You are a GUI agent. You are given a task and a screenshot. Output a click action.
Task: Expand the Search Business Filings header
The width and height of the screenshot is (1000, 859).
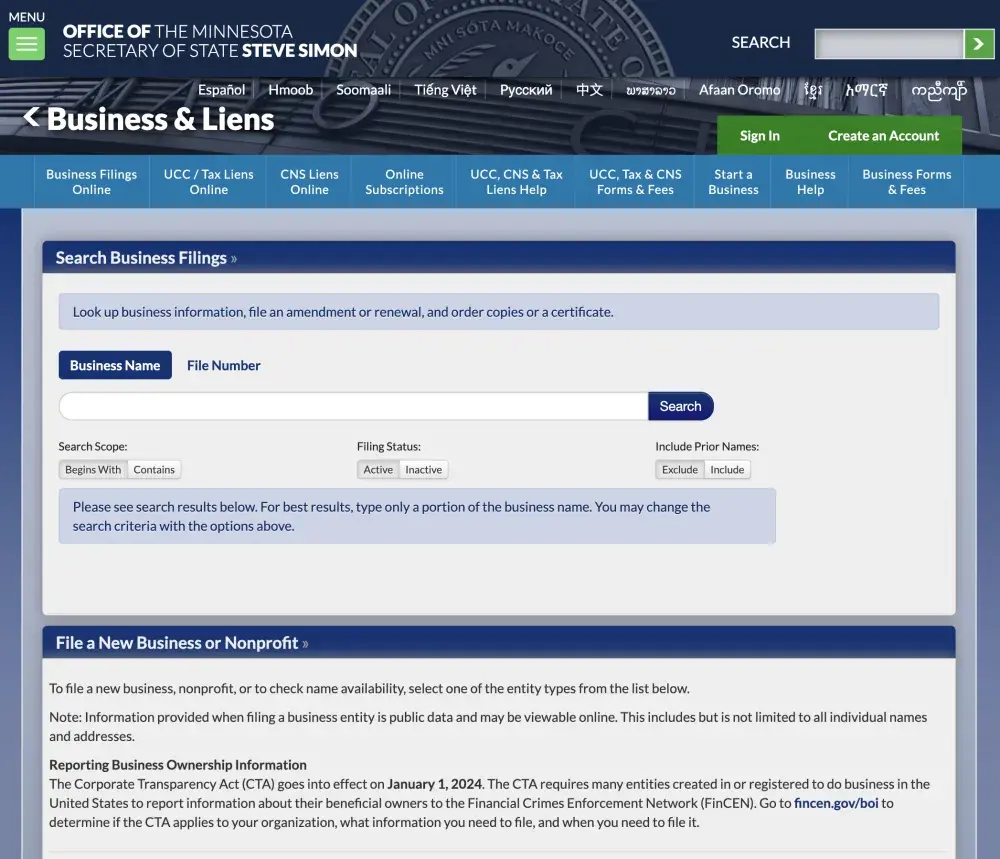pos(146,258)
